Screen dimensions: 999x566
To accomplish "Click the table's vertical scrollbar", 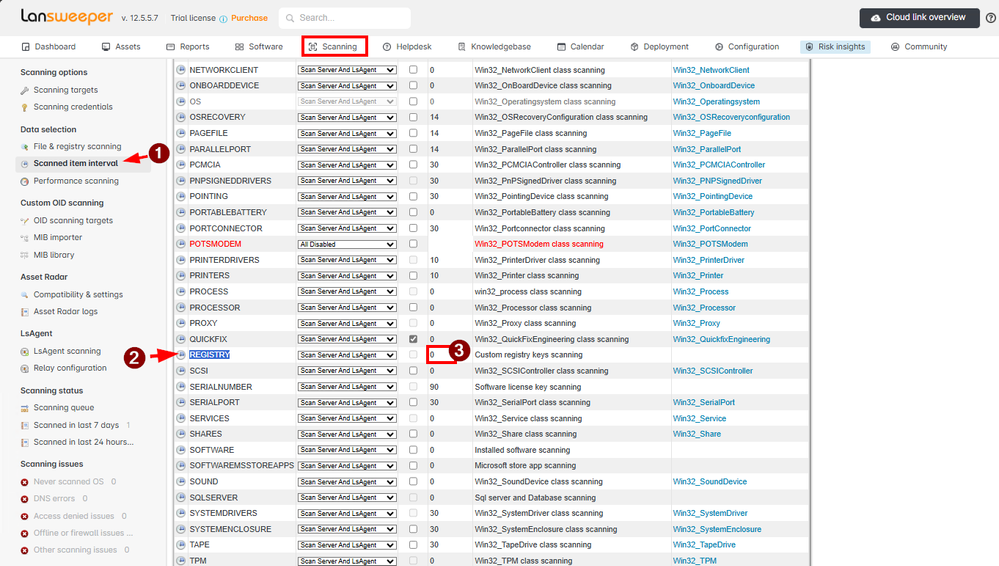I will [805, 300].
